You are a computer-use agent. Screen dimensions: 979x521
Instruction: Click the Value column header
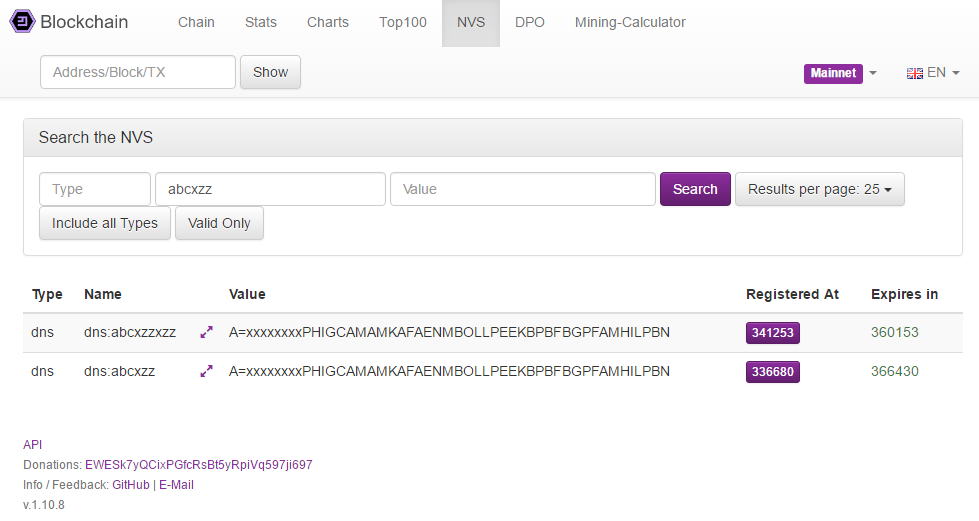pyautogui.click(x=247, y=294)
